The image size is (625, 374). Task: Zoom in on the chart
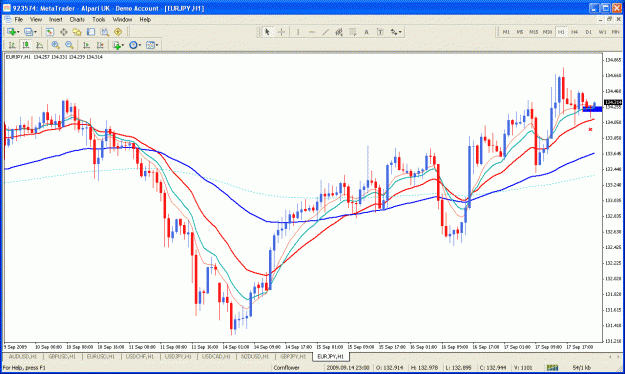55,45
